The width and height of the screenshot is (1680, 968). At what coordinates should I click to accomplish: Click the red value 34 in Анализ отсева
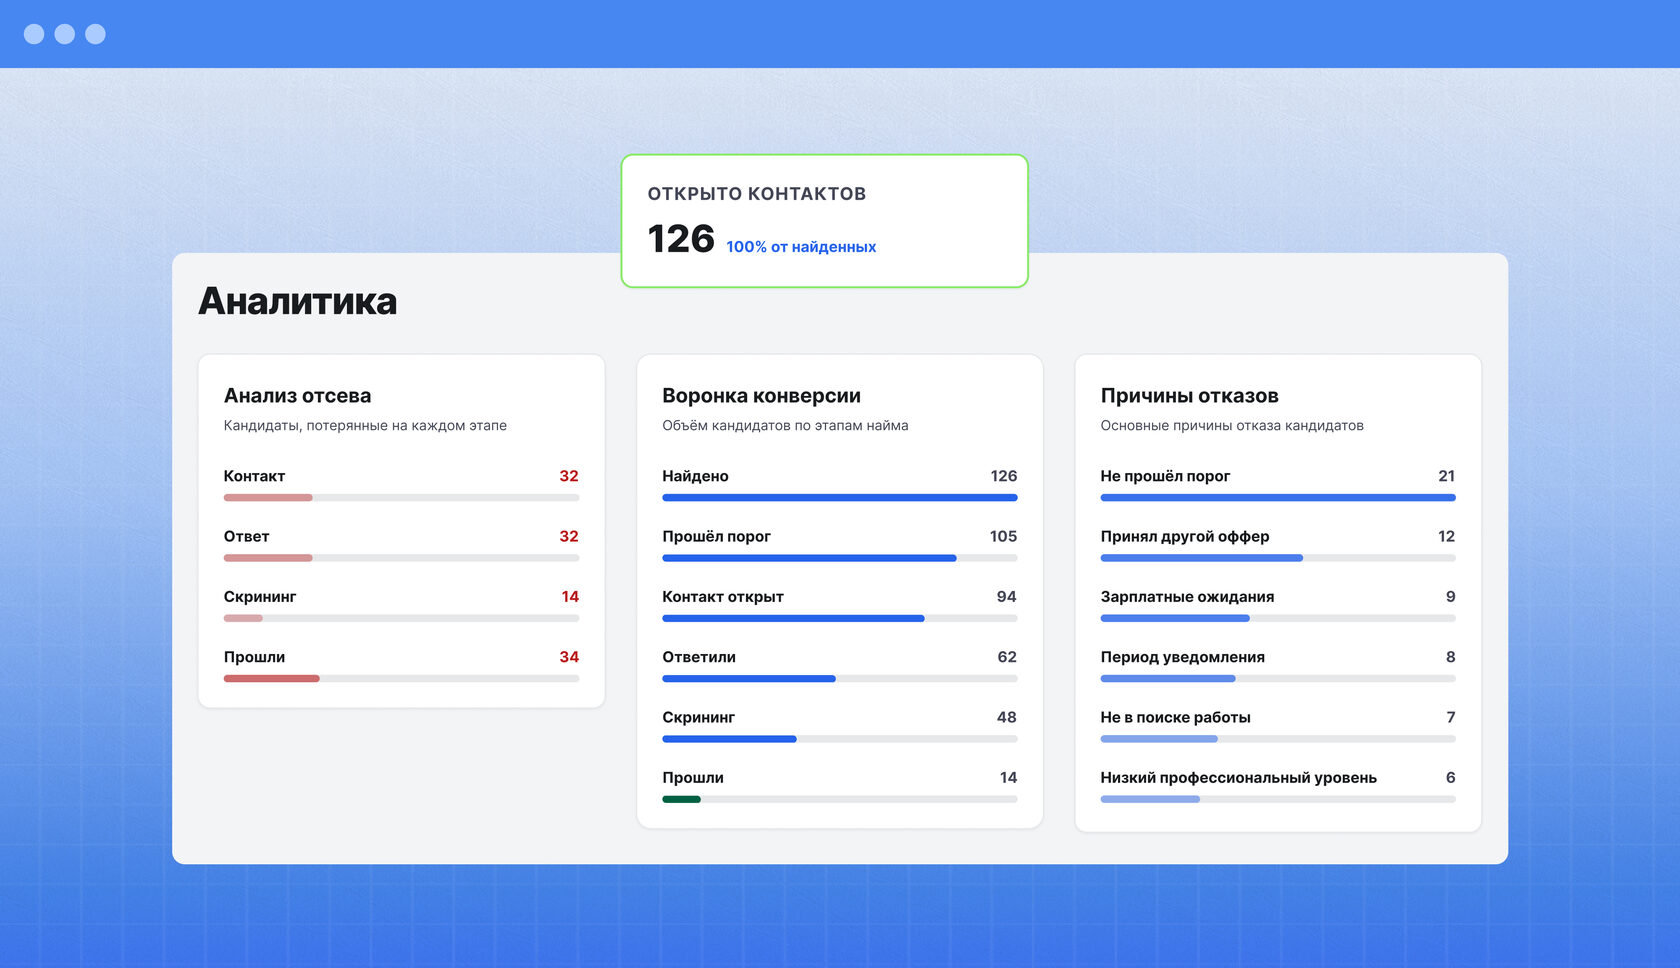569,657
